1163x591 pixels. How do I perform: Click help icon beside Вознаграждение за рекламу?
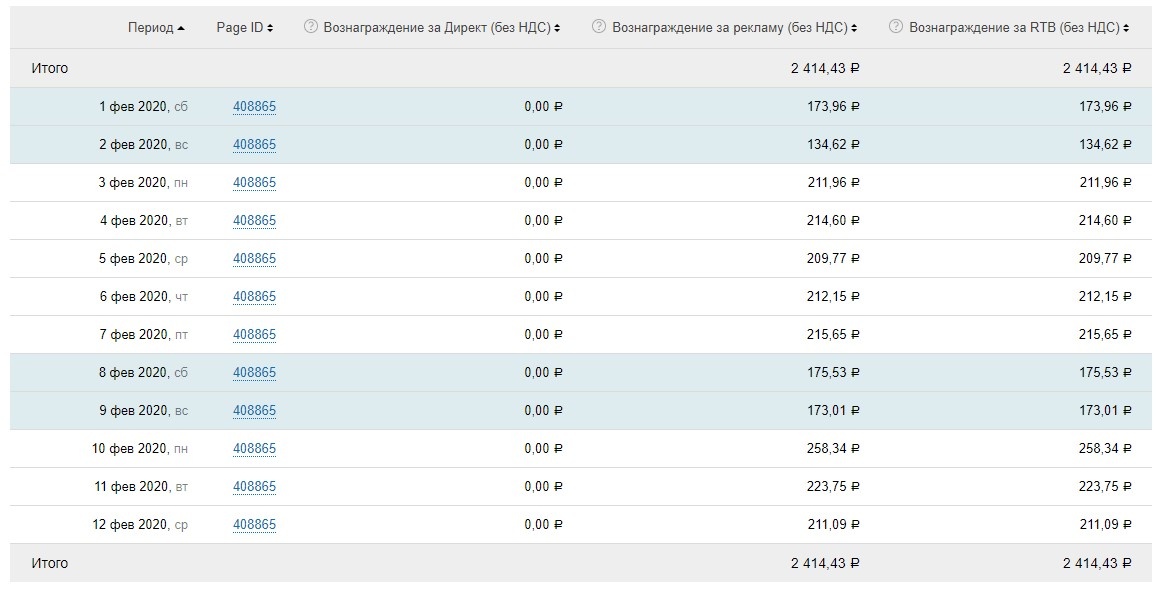pos(599,28)
